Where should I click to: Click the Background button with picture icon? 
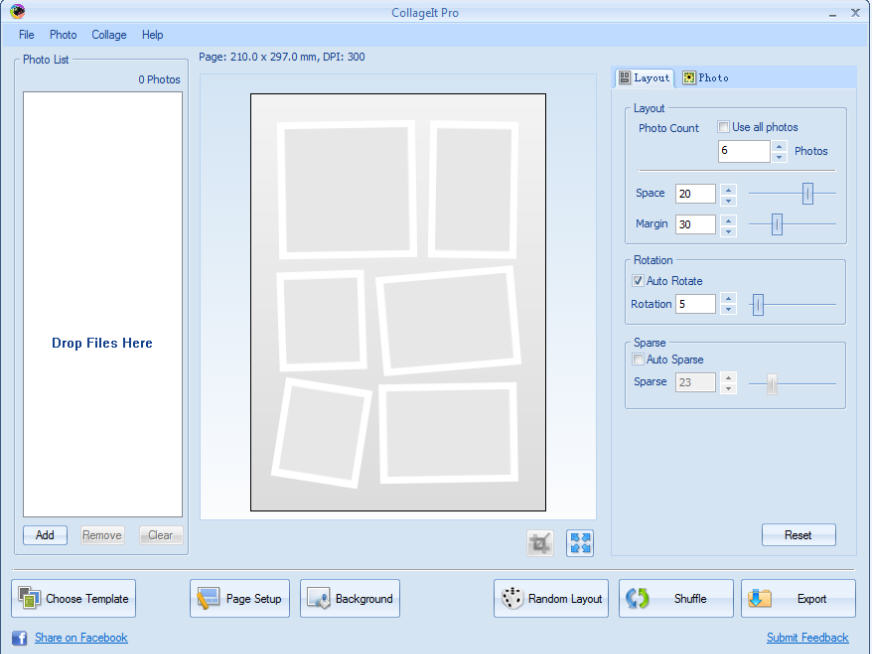[x=350, y=599]
